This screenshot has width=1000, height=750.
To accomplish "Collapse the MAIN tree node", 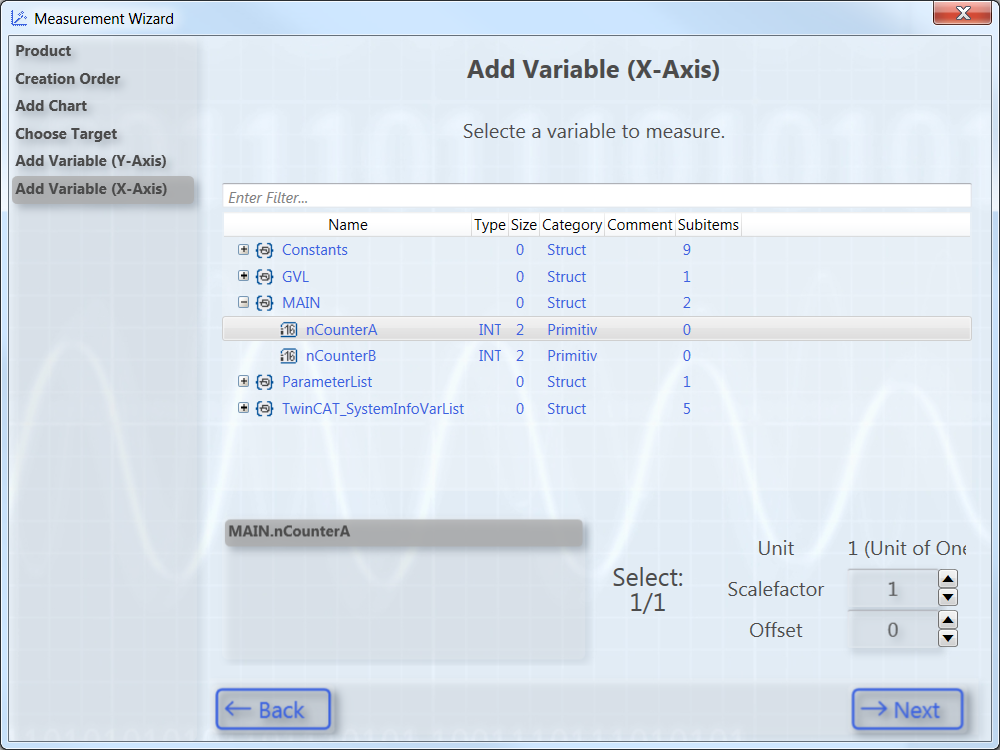I will point(244,302).
